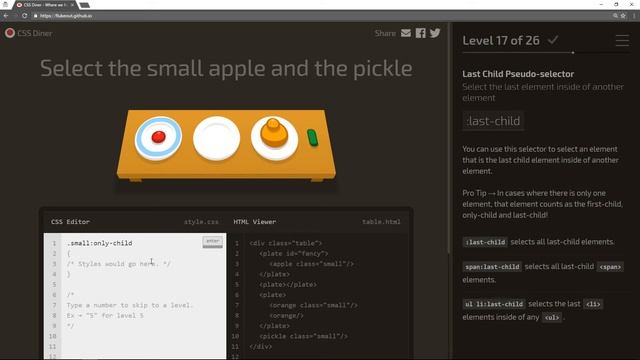
Task: Open a new browser tab
Action: (x=84, y=5)
